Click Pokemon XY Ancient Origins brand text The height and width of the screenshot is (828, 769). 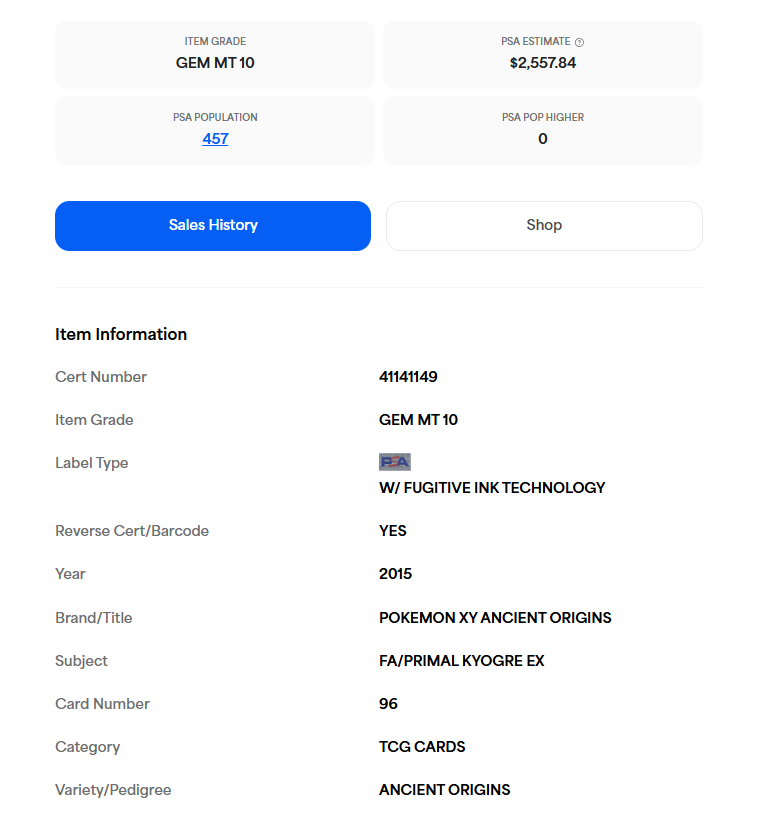pyautogui.click(x=495, y=618)
